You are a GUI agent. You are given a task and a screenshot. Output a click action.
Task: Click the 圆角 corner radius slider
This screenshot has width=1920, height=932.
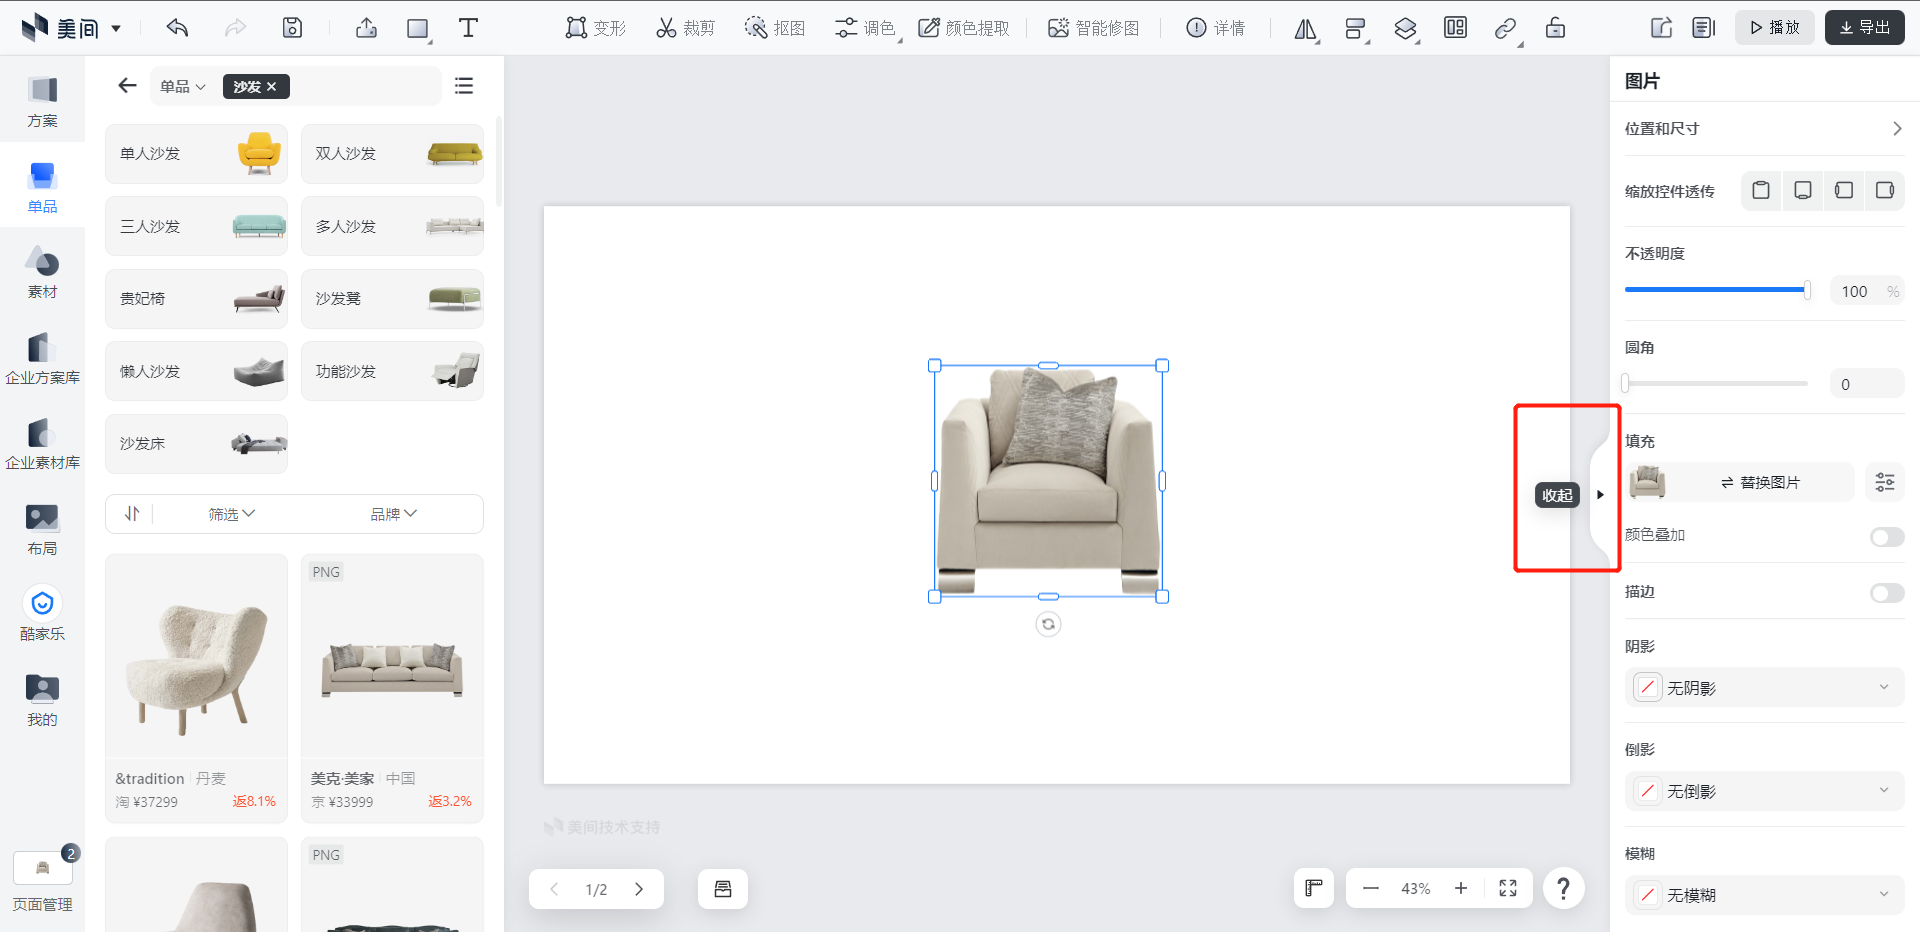coord(1716,383)
